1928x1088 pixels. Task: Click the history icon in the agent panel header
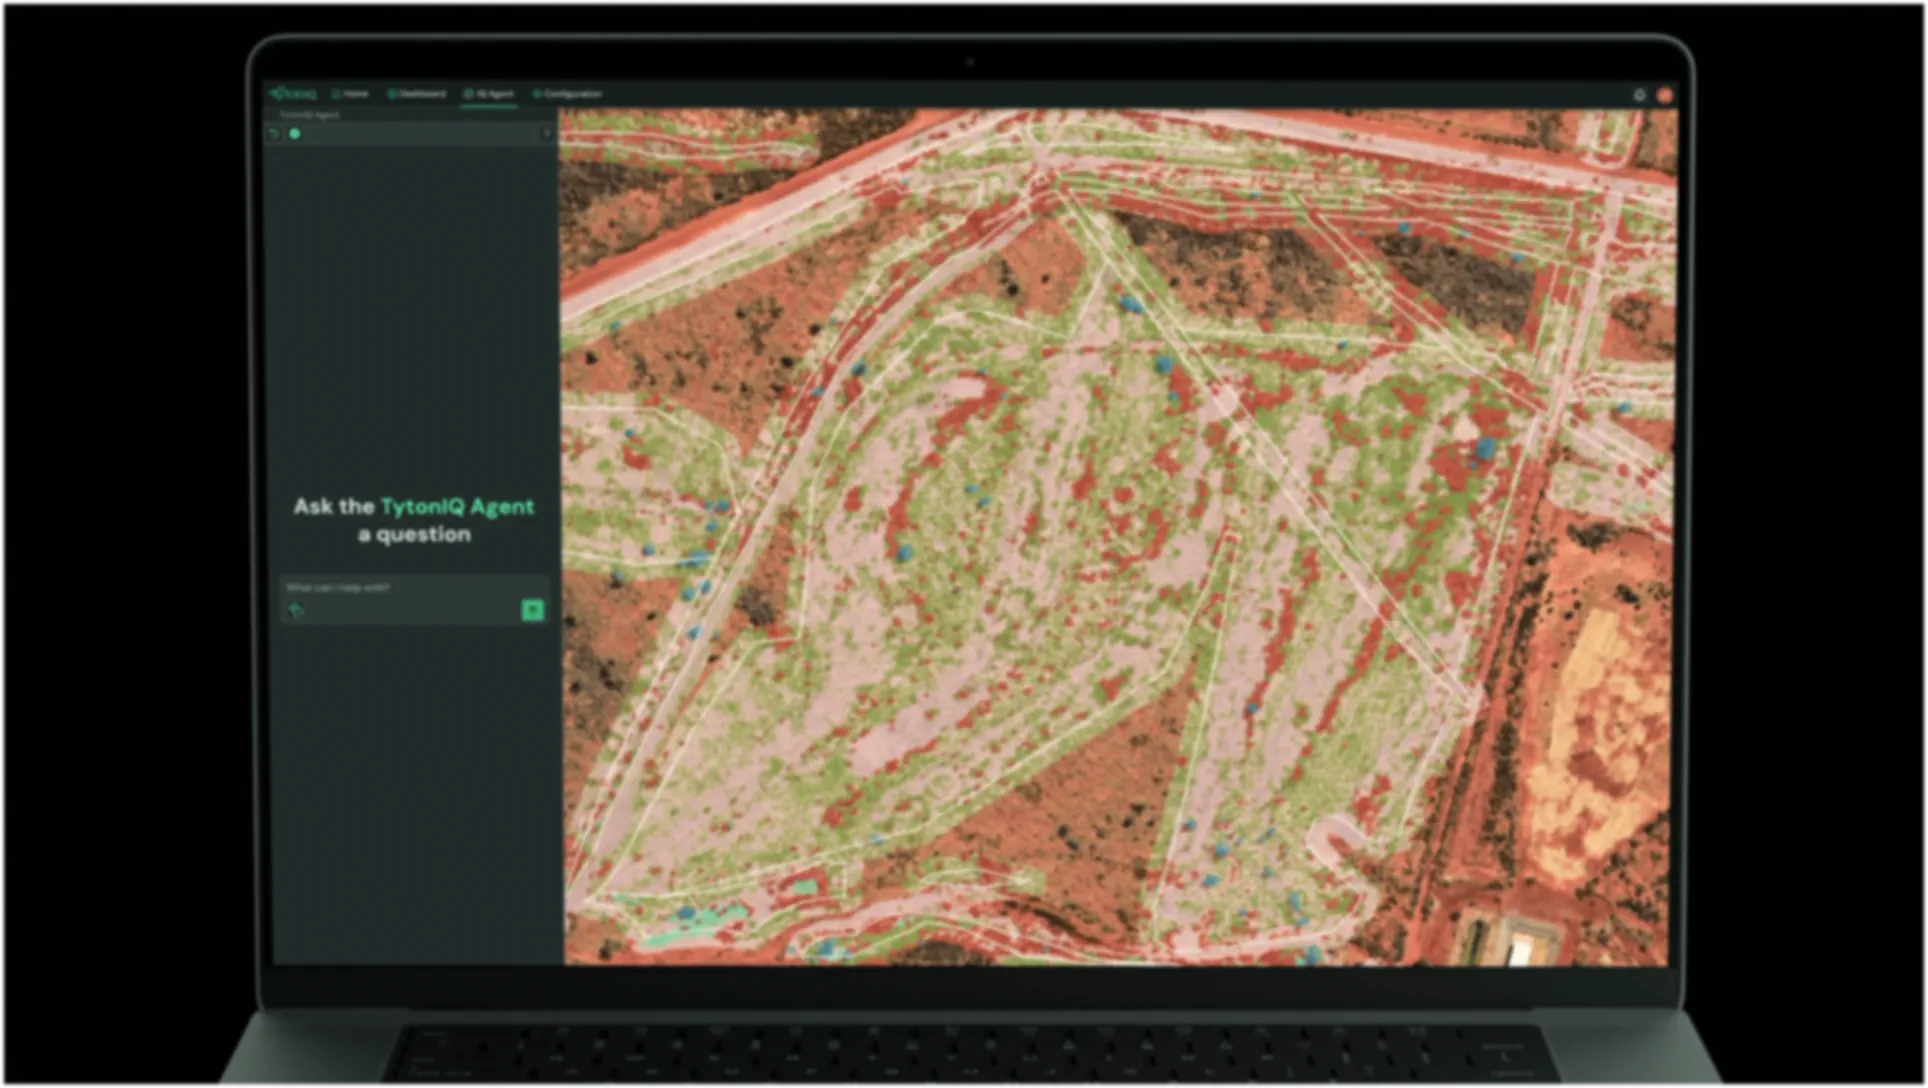pyautogui.click(x=275, y=133)
